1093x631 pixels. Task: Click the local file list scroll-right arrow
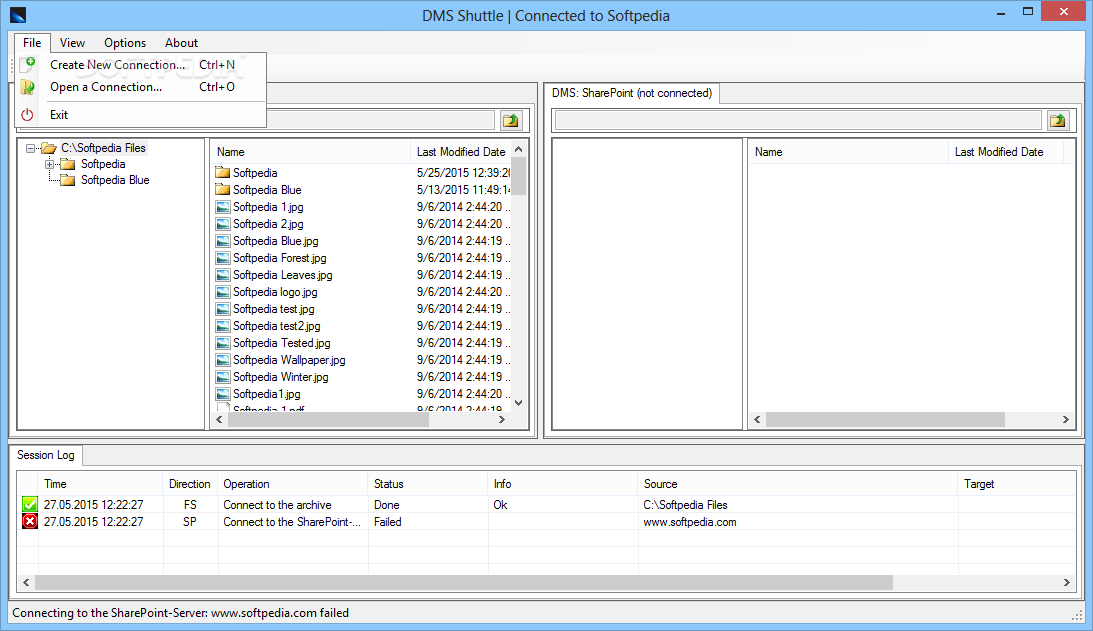pyautogui.click(x=501, y=419)
